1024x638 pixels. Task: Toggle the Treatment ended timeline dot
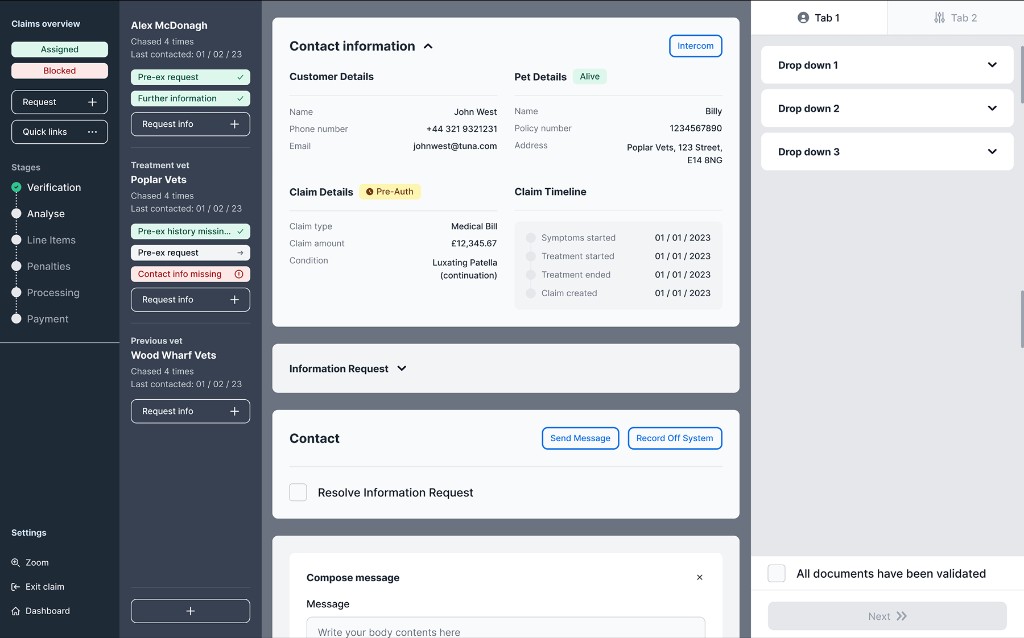coord(531,275)
